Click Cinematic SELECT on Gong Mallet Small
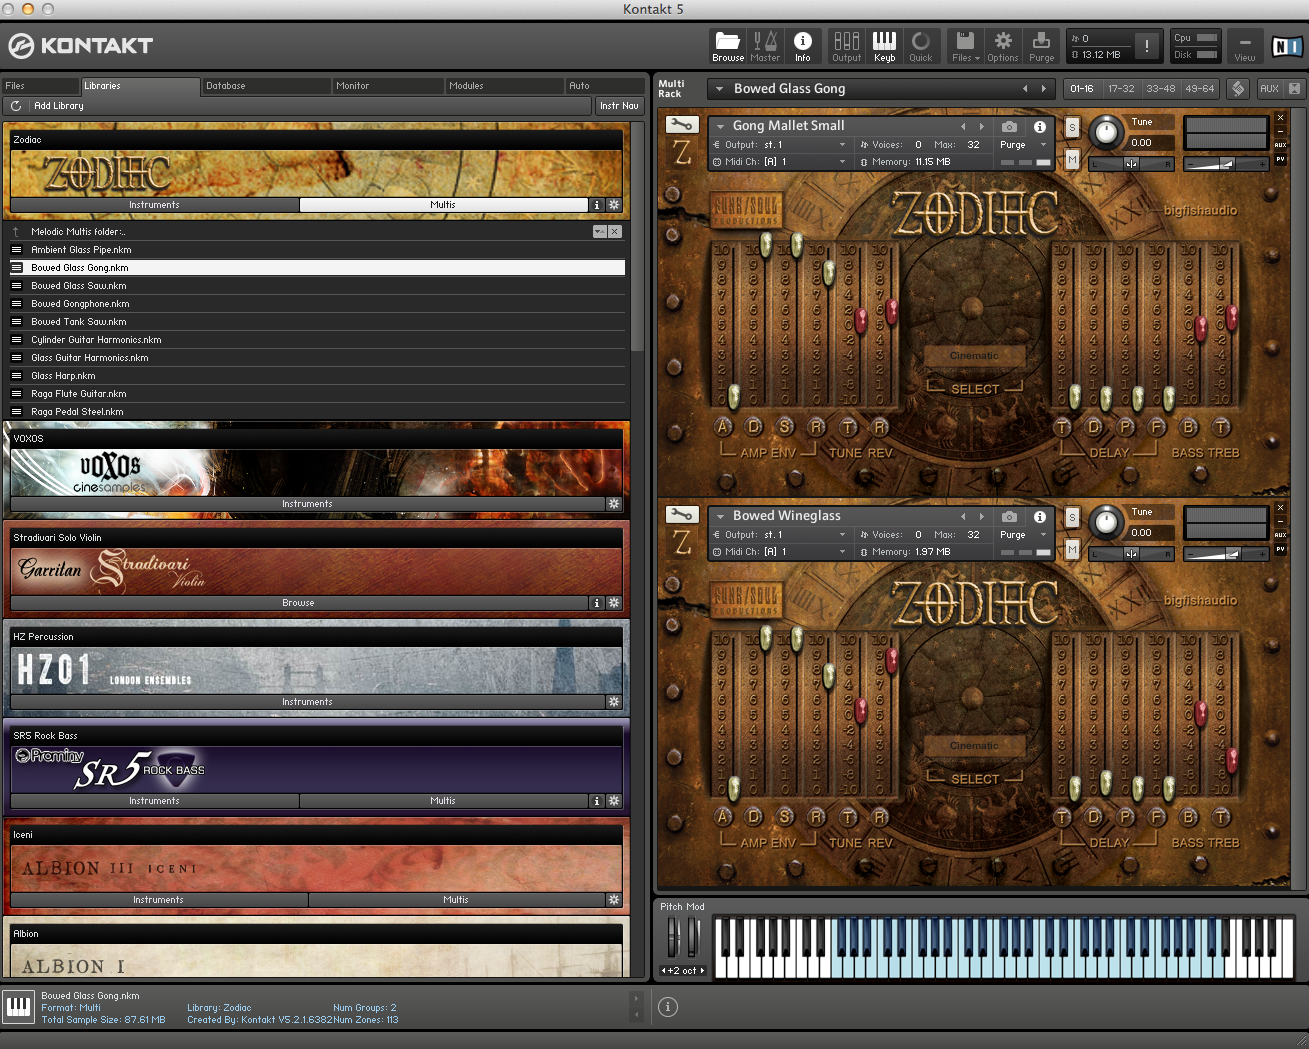 975,388
